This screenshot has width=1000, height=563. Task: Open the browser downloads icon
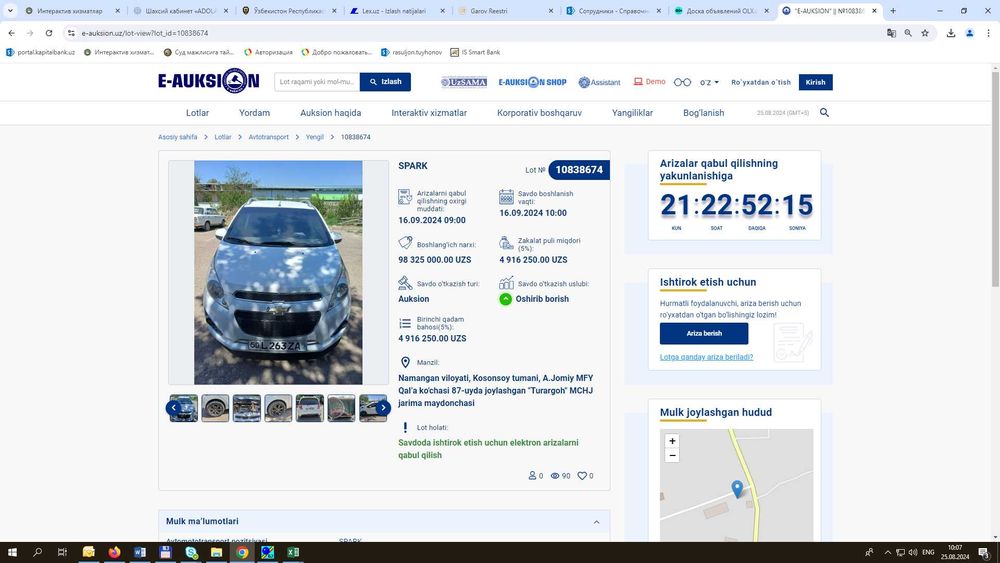(950, 33)
